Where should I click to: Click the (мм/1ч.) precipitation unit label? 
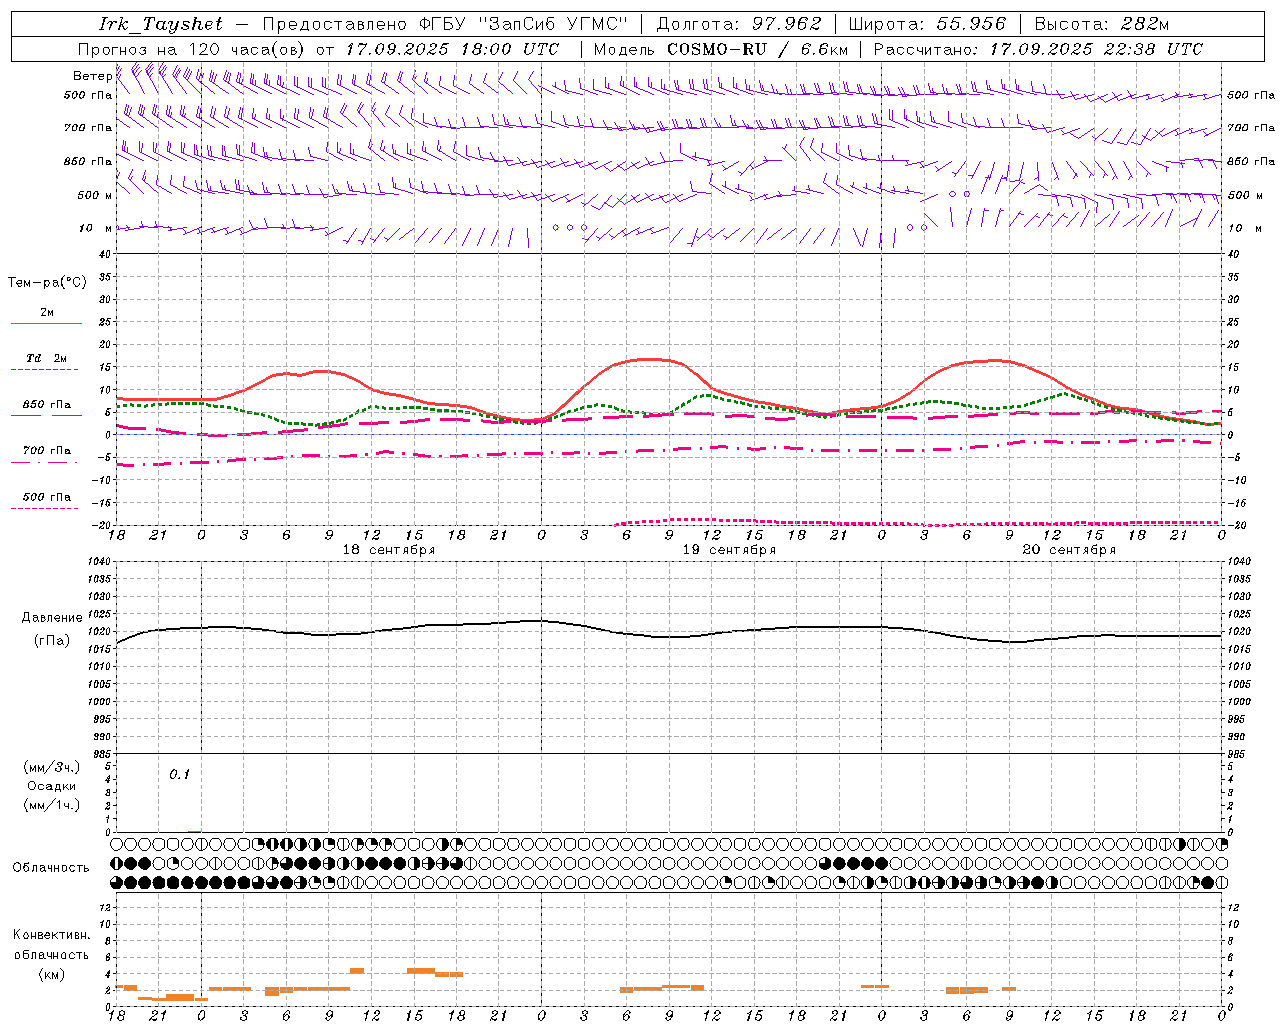tap(52, 805)
